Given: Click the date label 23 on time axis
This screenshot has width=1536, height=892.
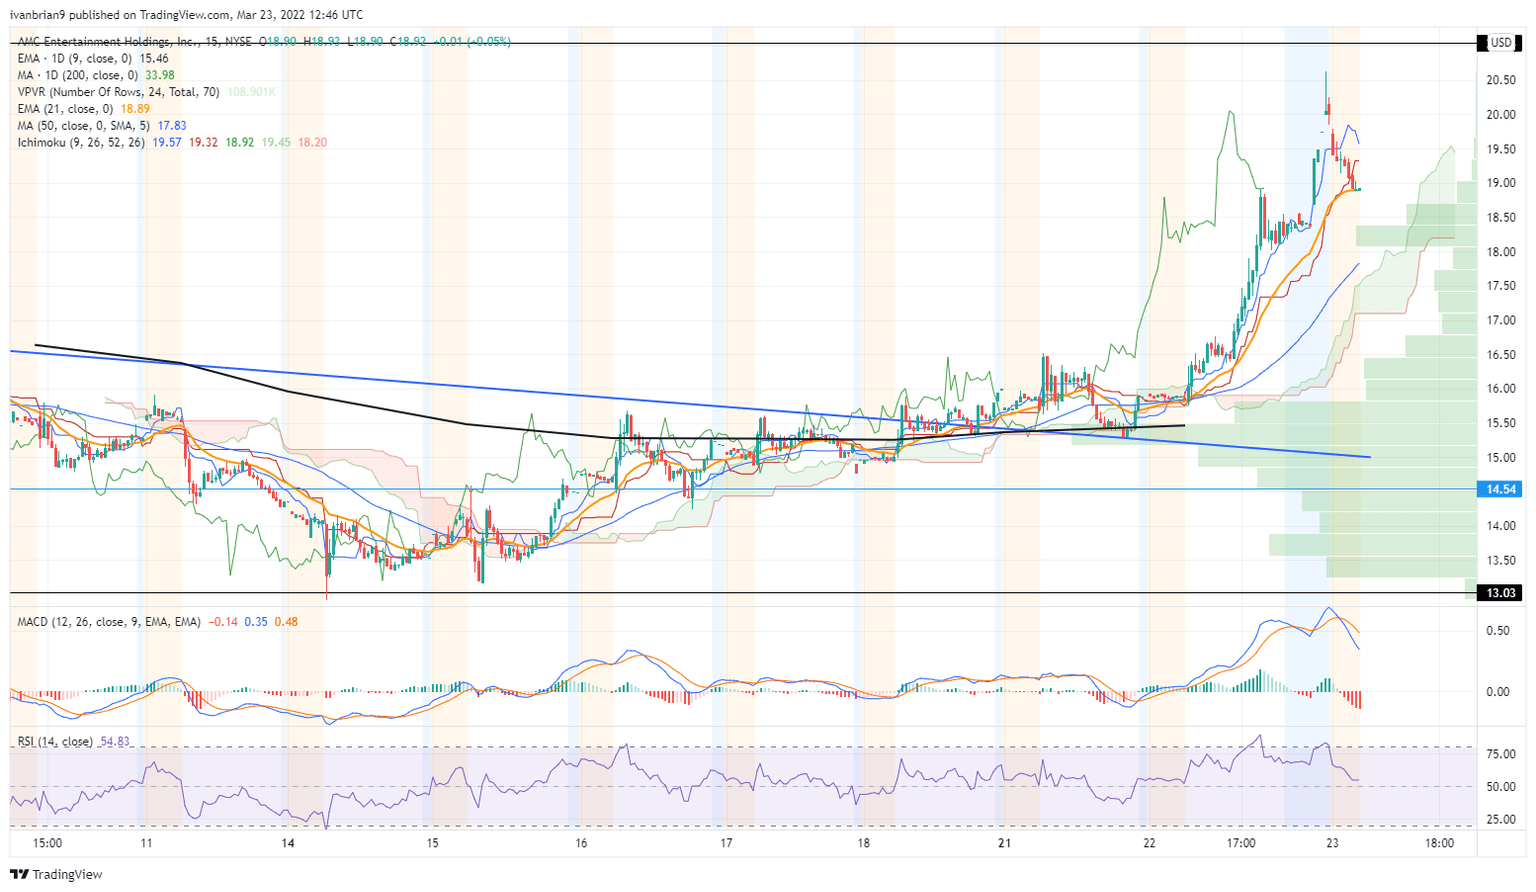Looking at the screenshot, I should [1332, 844].
